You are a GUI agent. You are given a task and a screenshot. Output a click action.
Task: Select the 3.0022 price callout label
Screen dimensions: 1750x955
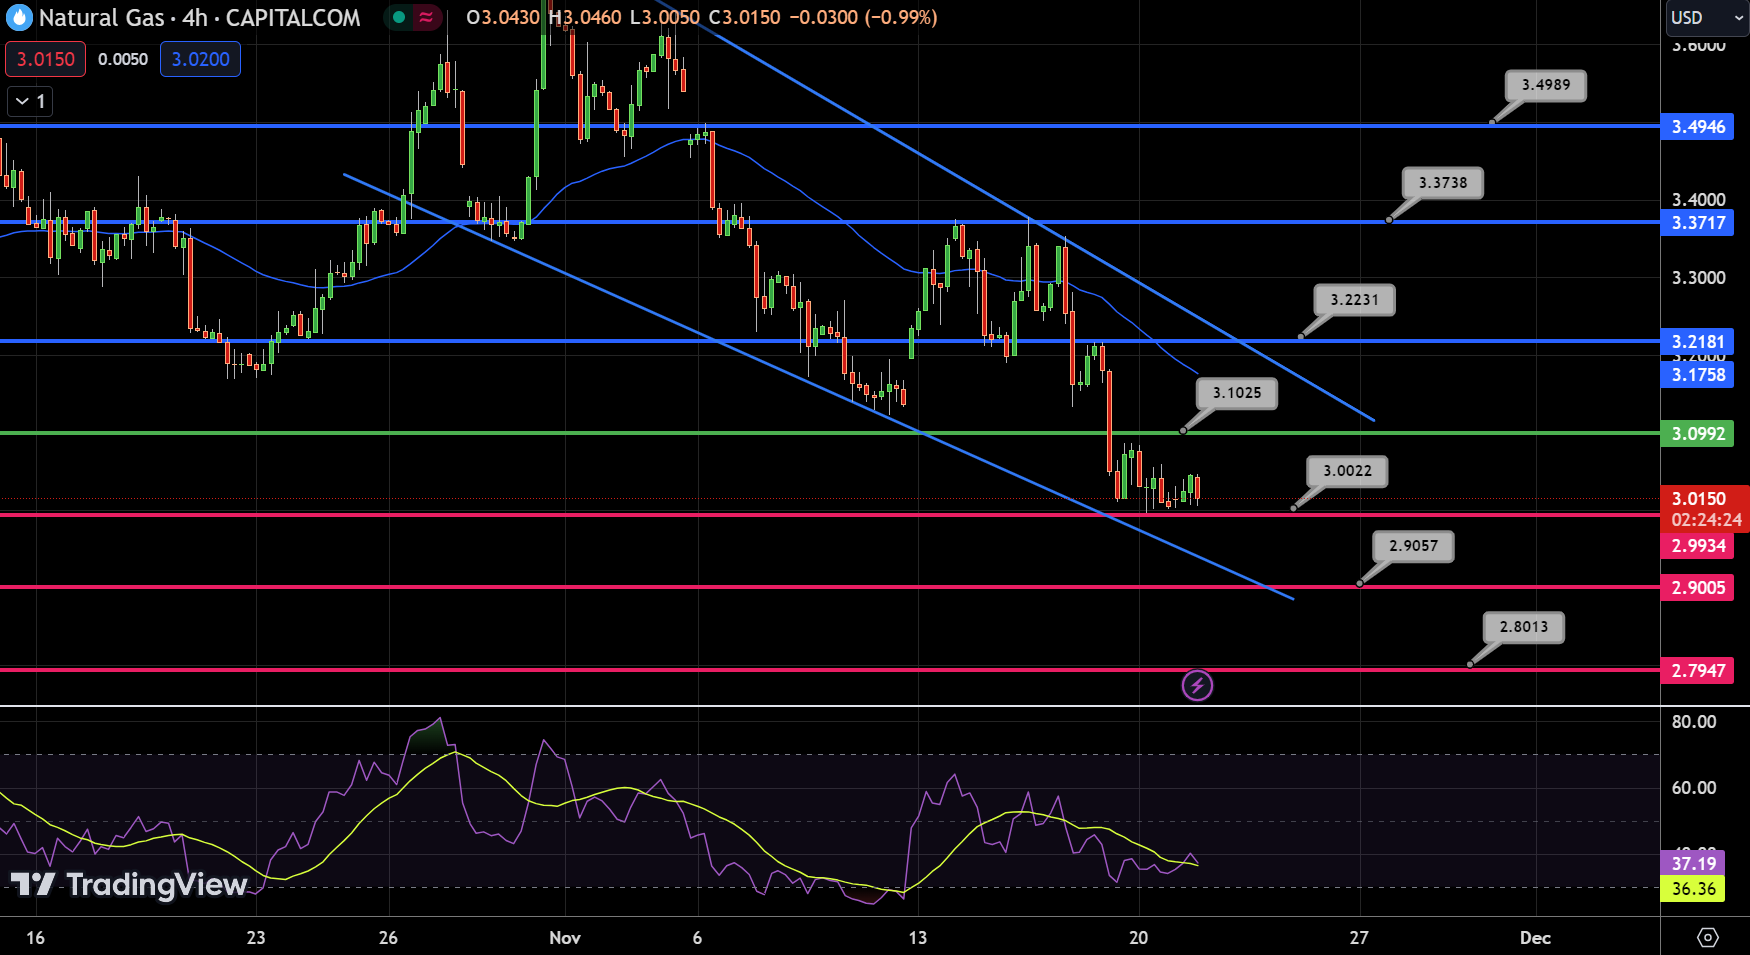(1347, 471)
